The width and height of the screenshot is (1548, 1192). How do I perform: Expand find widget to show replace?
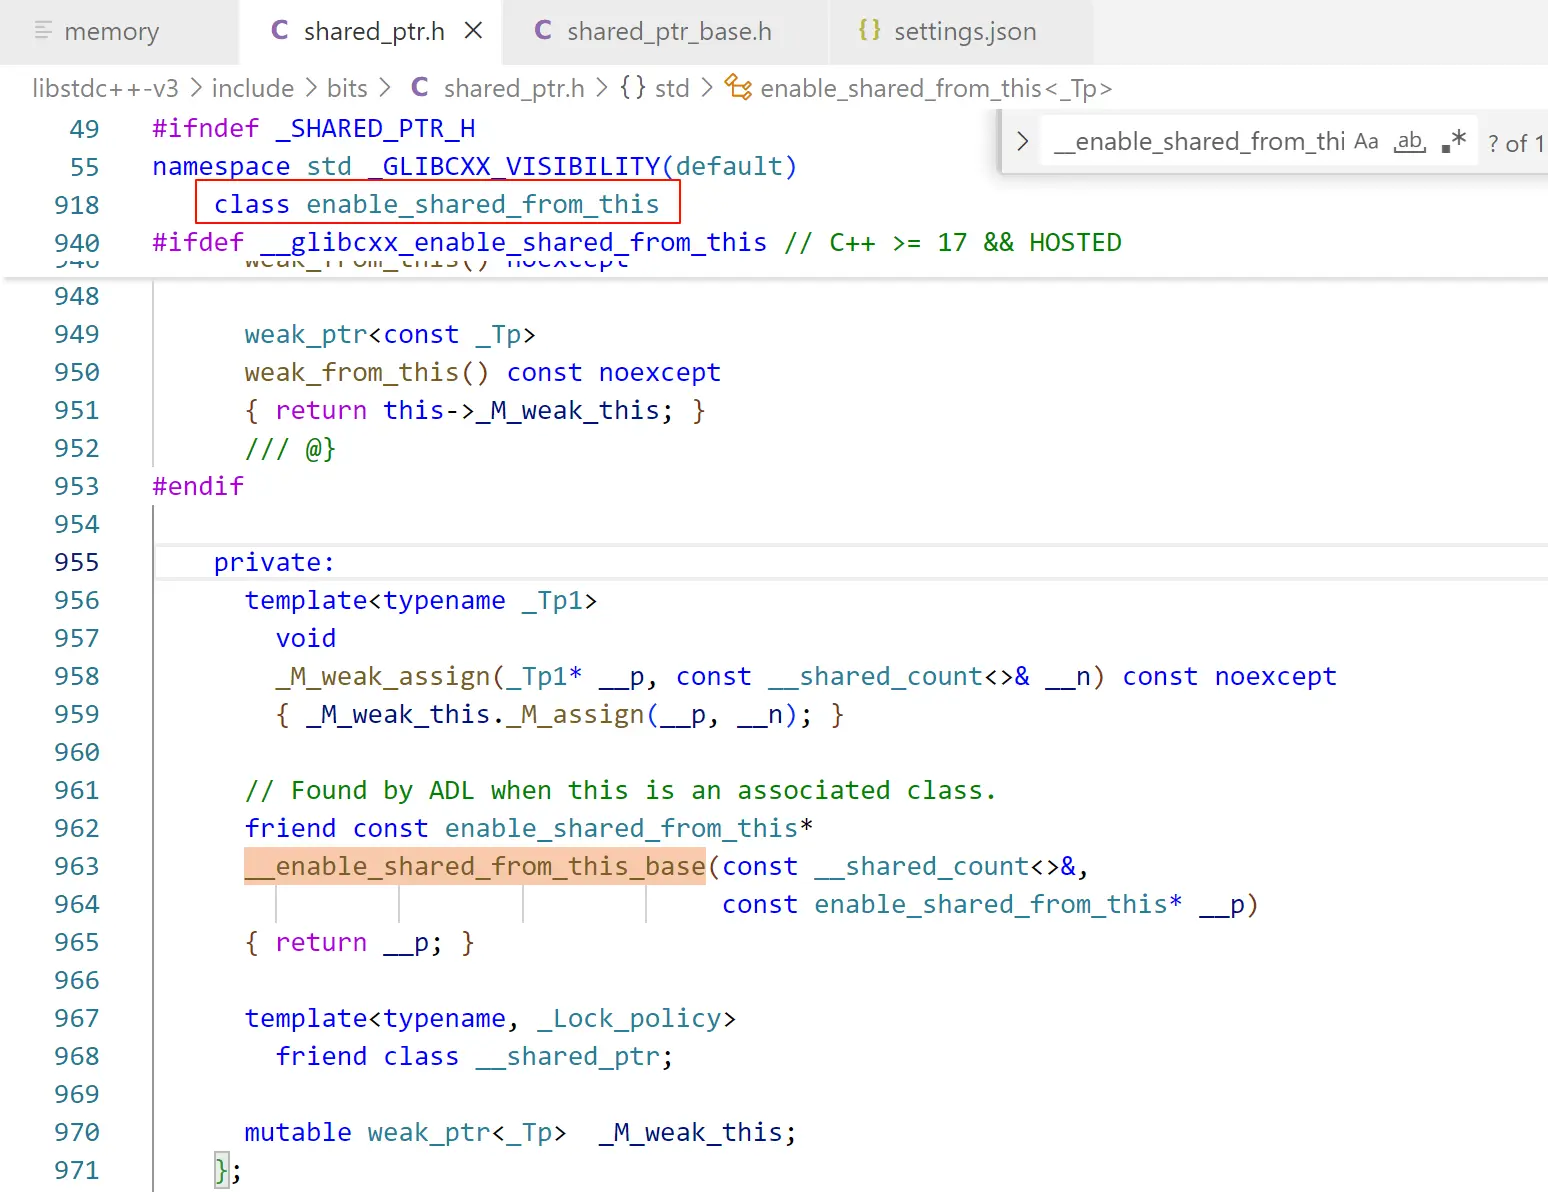coord(1022,142)
